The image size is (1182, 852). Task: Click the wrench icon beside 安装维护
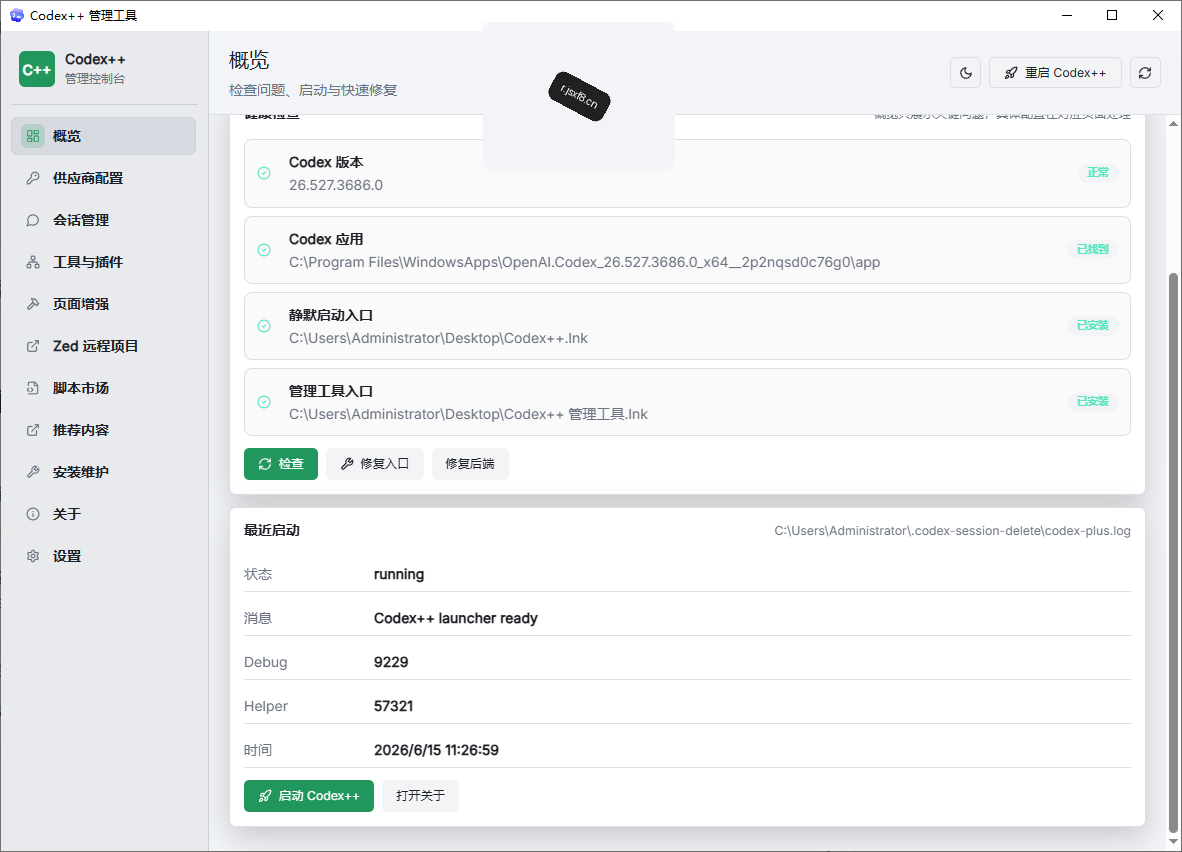[x=32, y=472]
